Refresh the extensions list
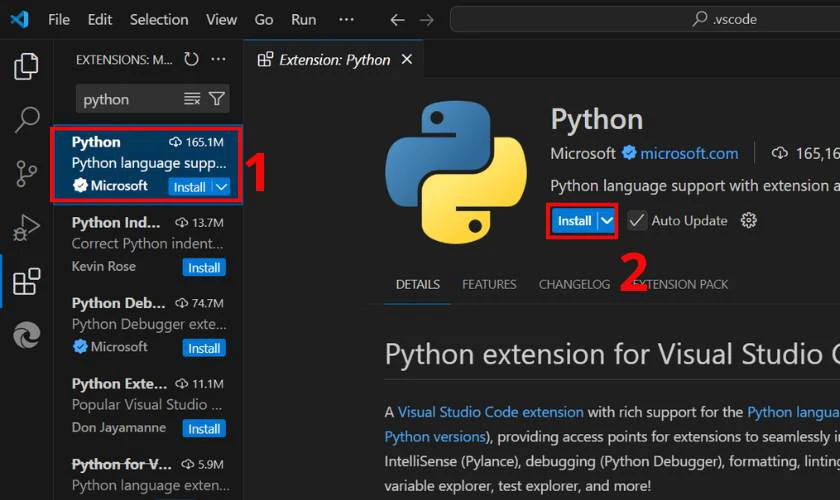840x500 pixels. click(x=191, y=59)
